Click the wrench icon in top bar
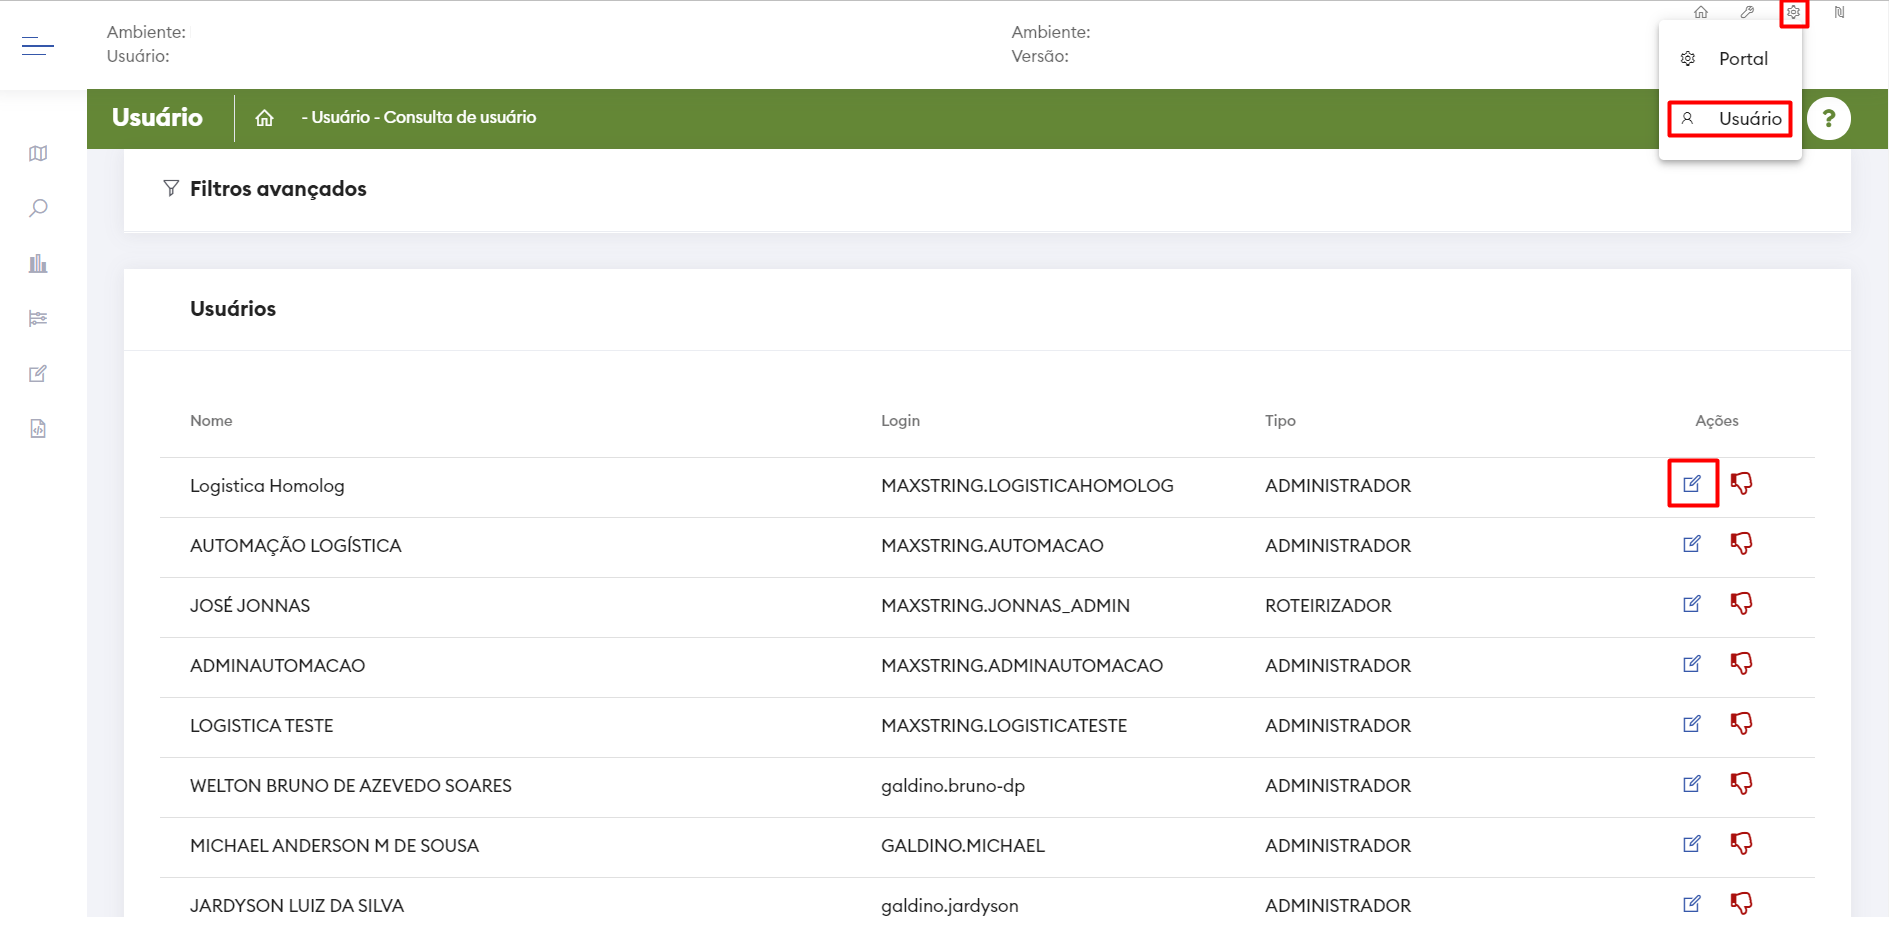This screenshot has width=1892, height=943. coord(1747,13)
